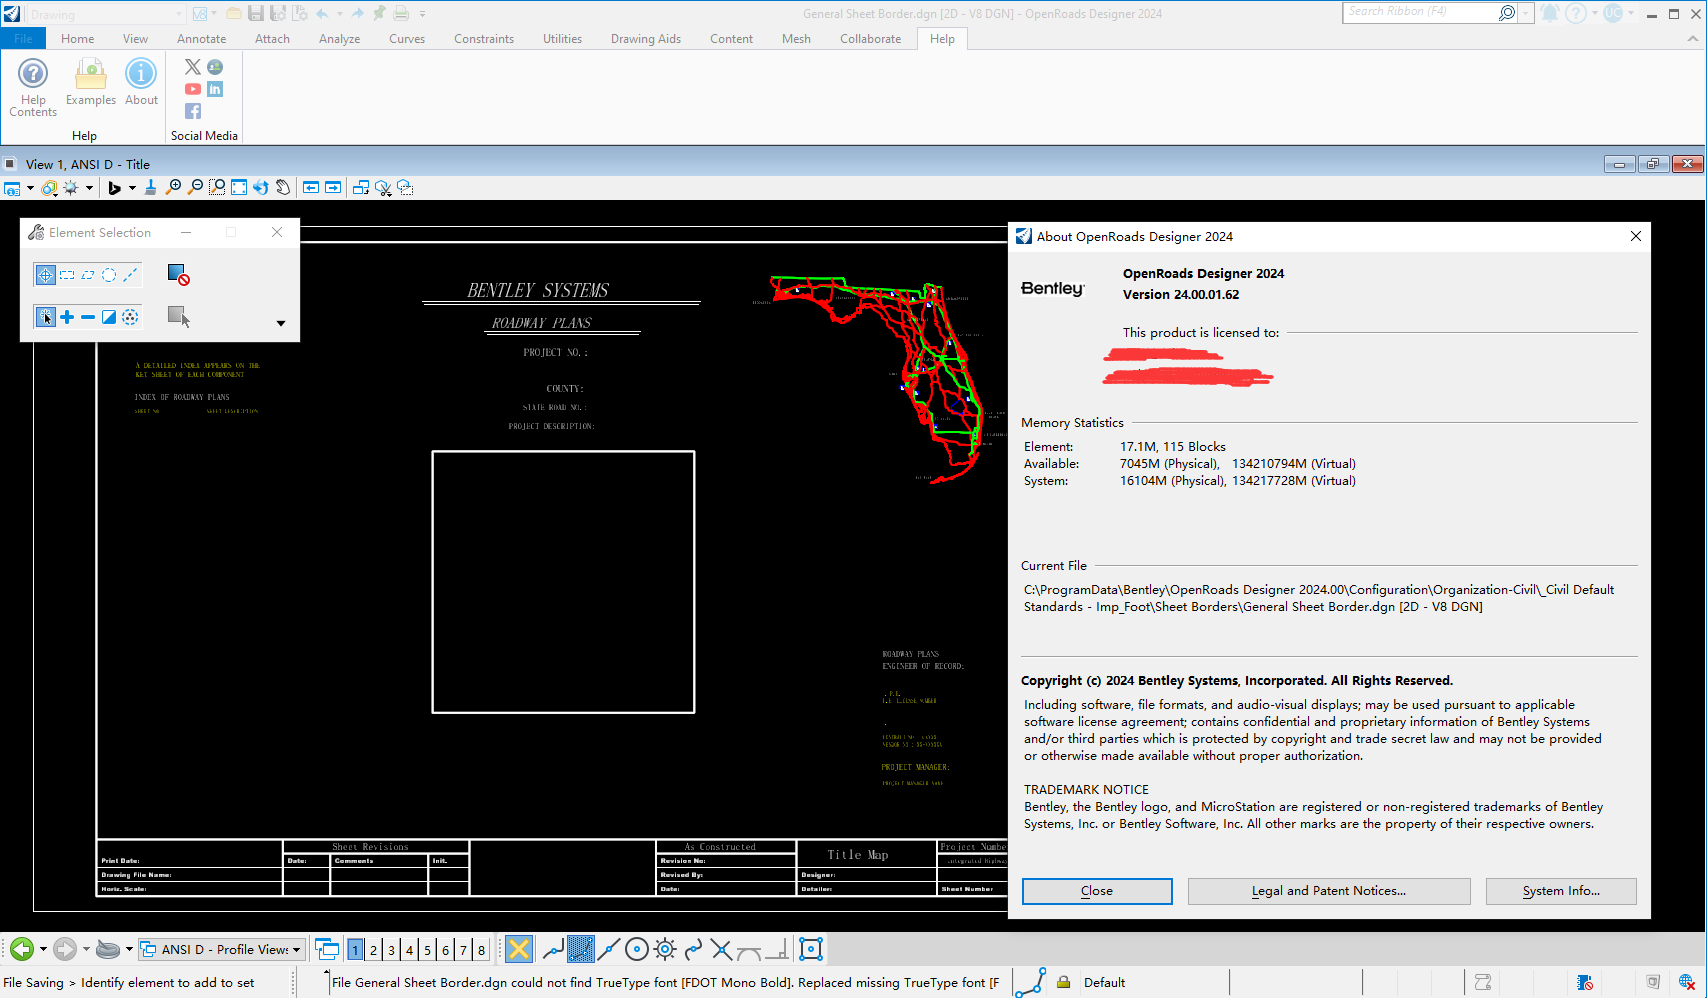Open the models dropdown arrow near Profile Views
Viewport: 1707px width, 998px height.
129,949
